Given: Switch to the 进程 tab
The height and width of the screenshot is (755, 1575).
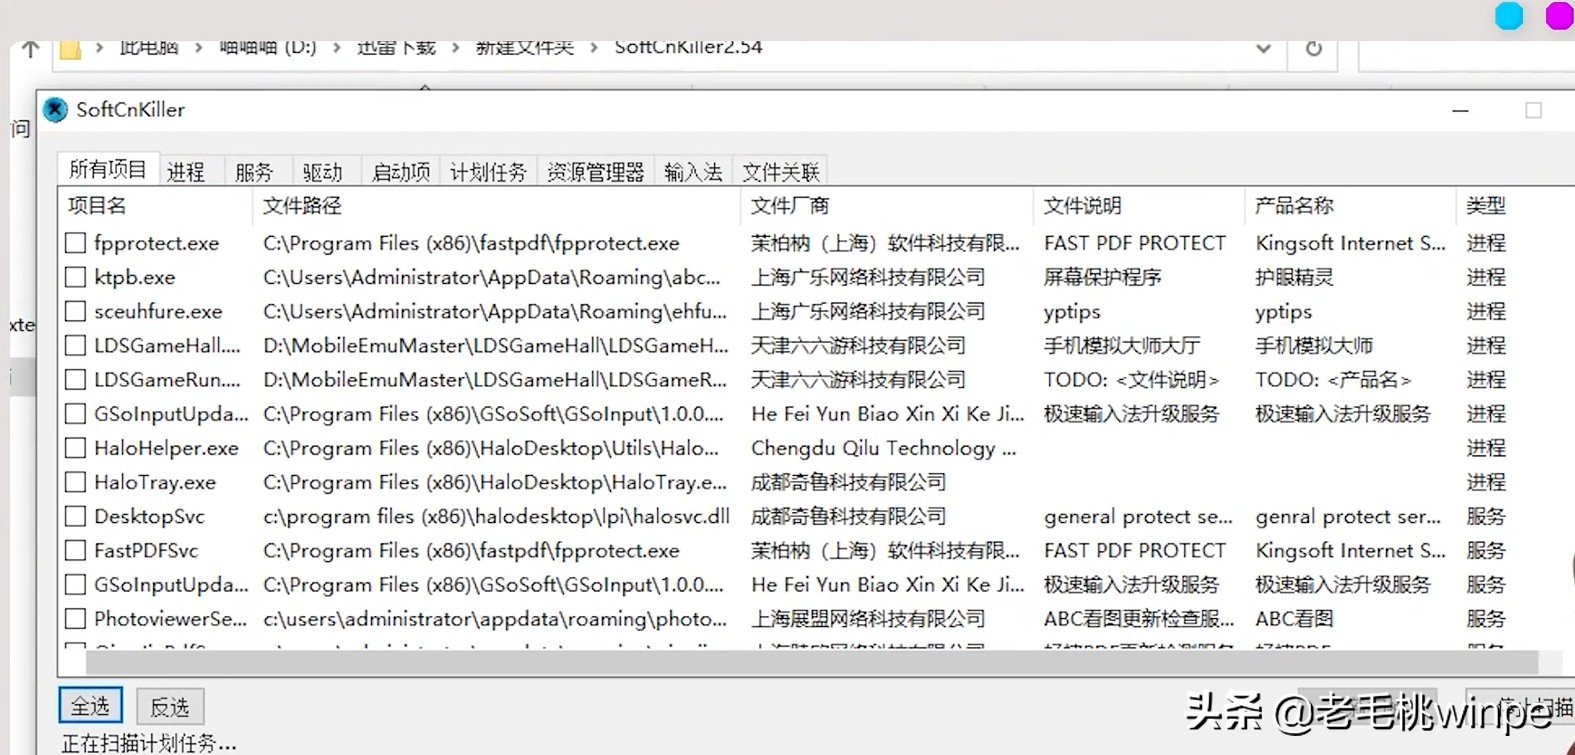Looking at the screenshot, I should point(186,172).
